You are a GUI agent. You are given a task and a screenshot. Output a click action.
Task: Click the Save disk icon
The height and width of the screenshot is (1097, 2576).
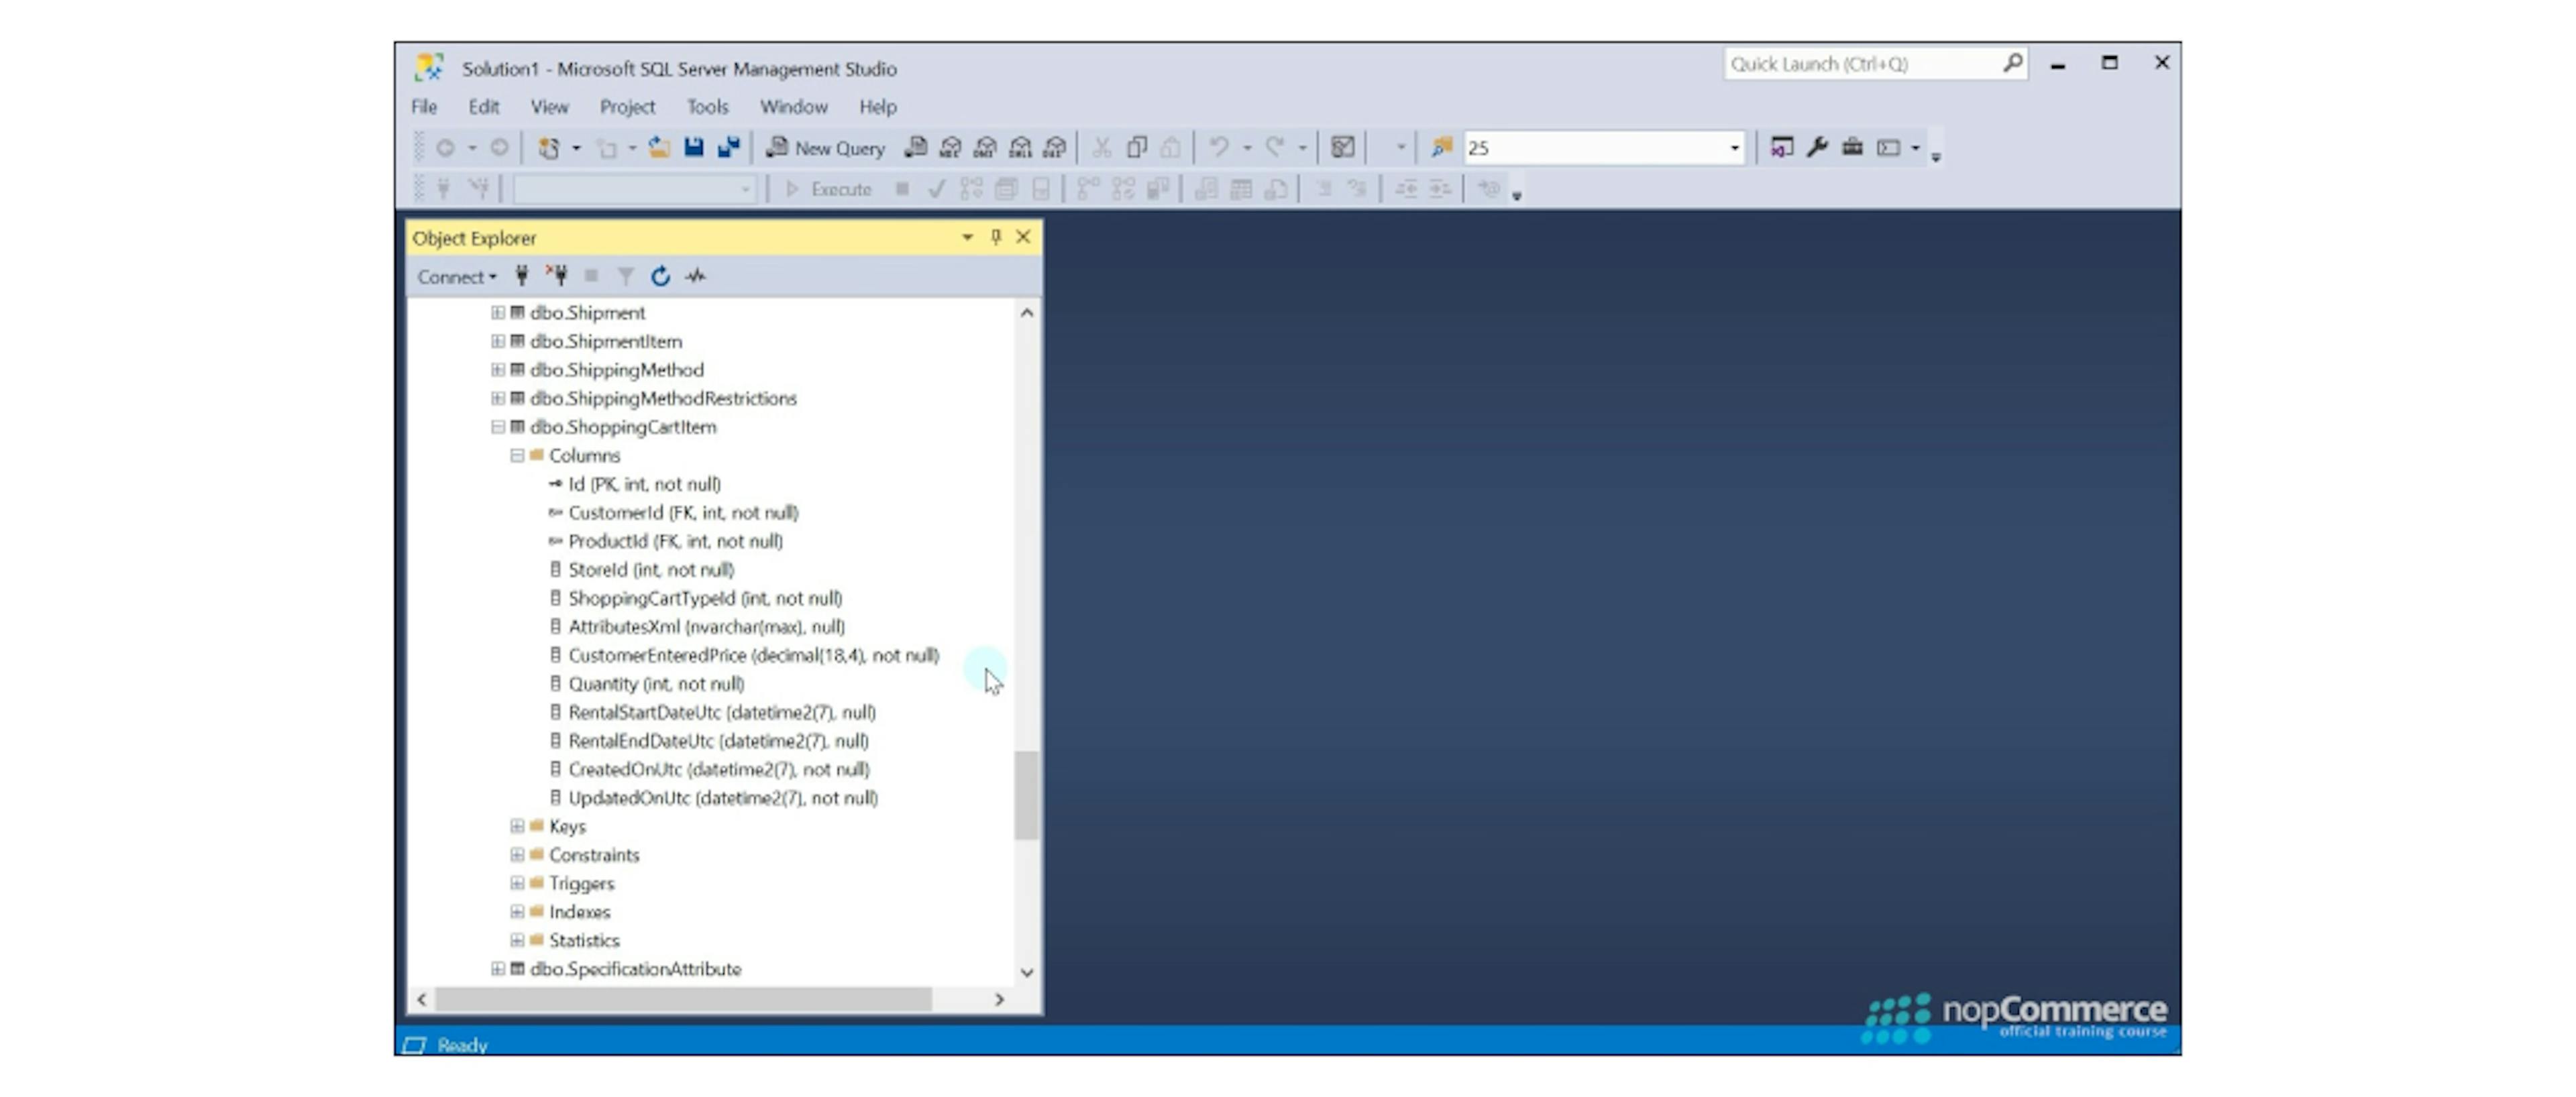pos(694,148)
